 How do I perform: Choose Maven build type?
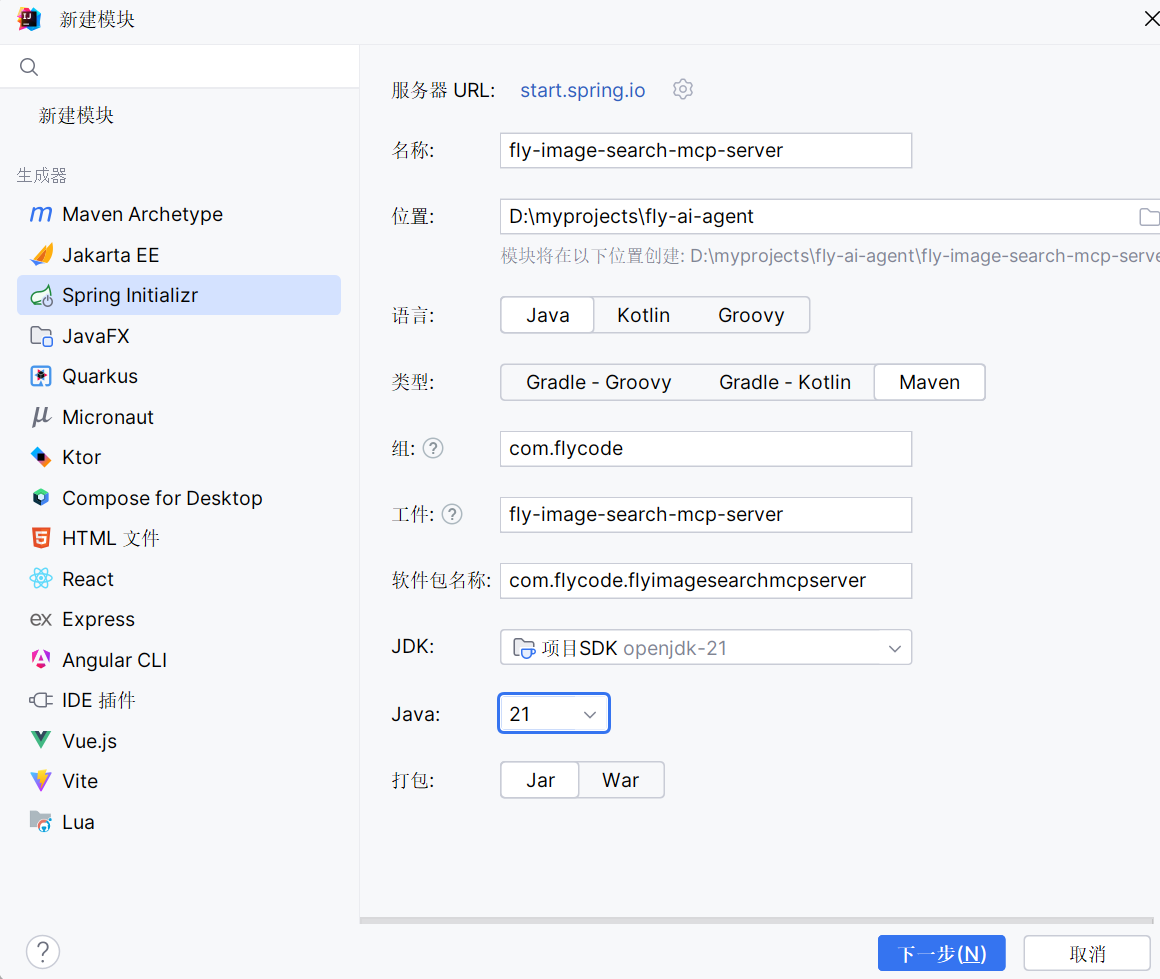929,383
